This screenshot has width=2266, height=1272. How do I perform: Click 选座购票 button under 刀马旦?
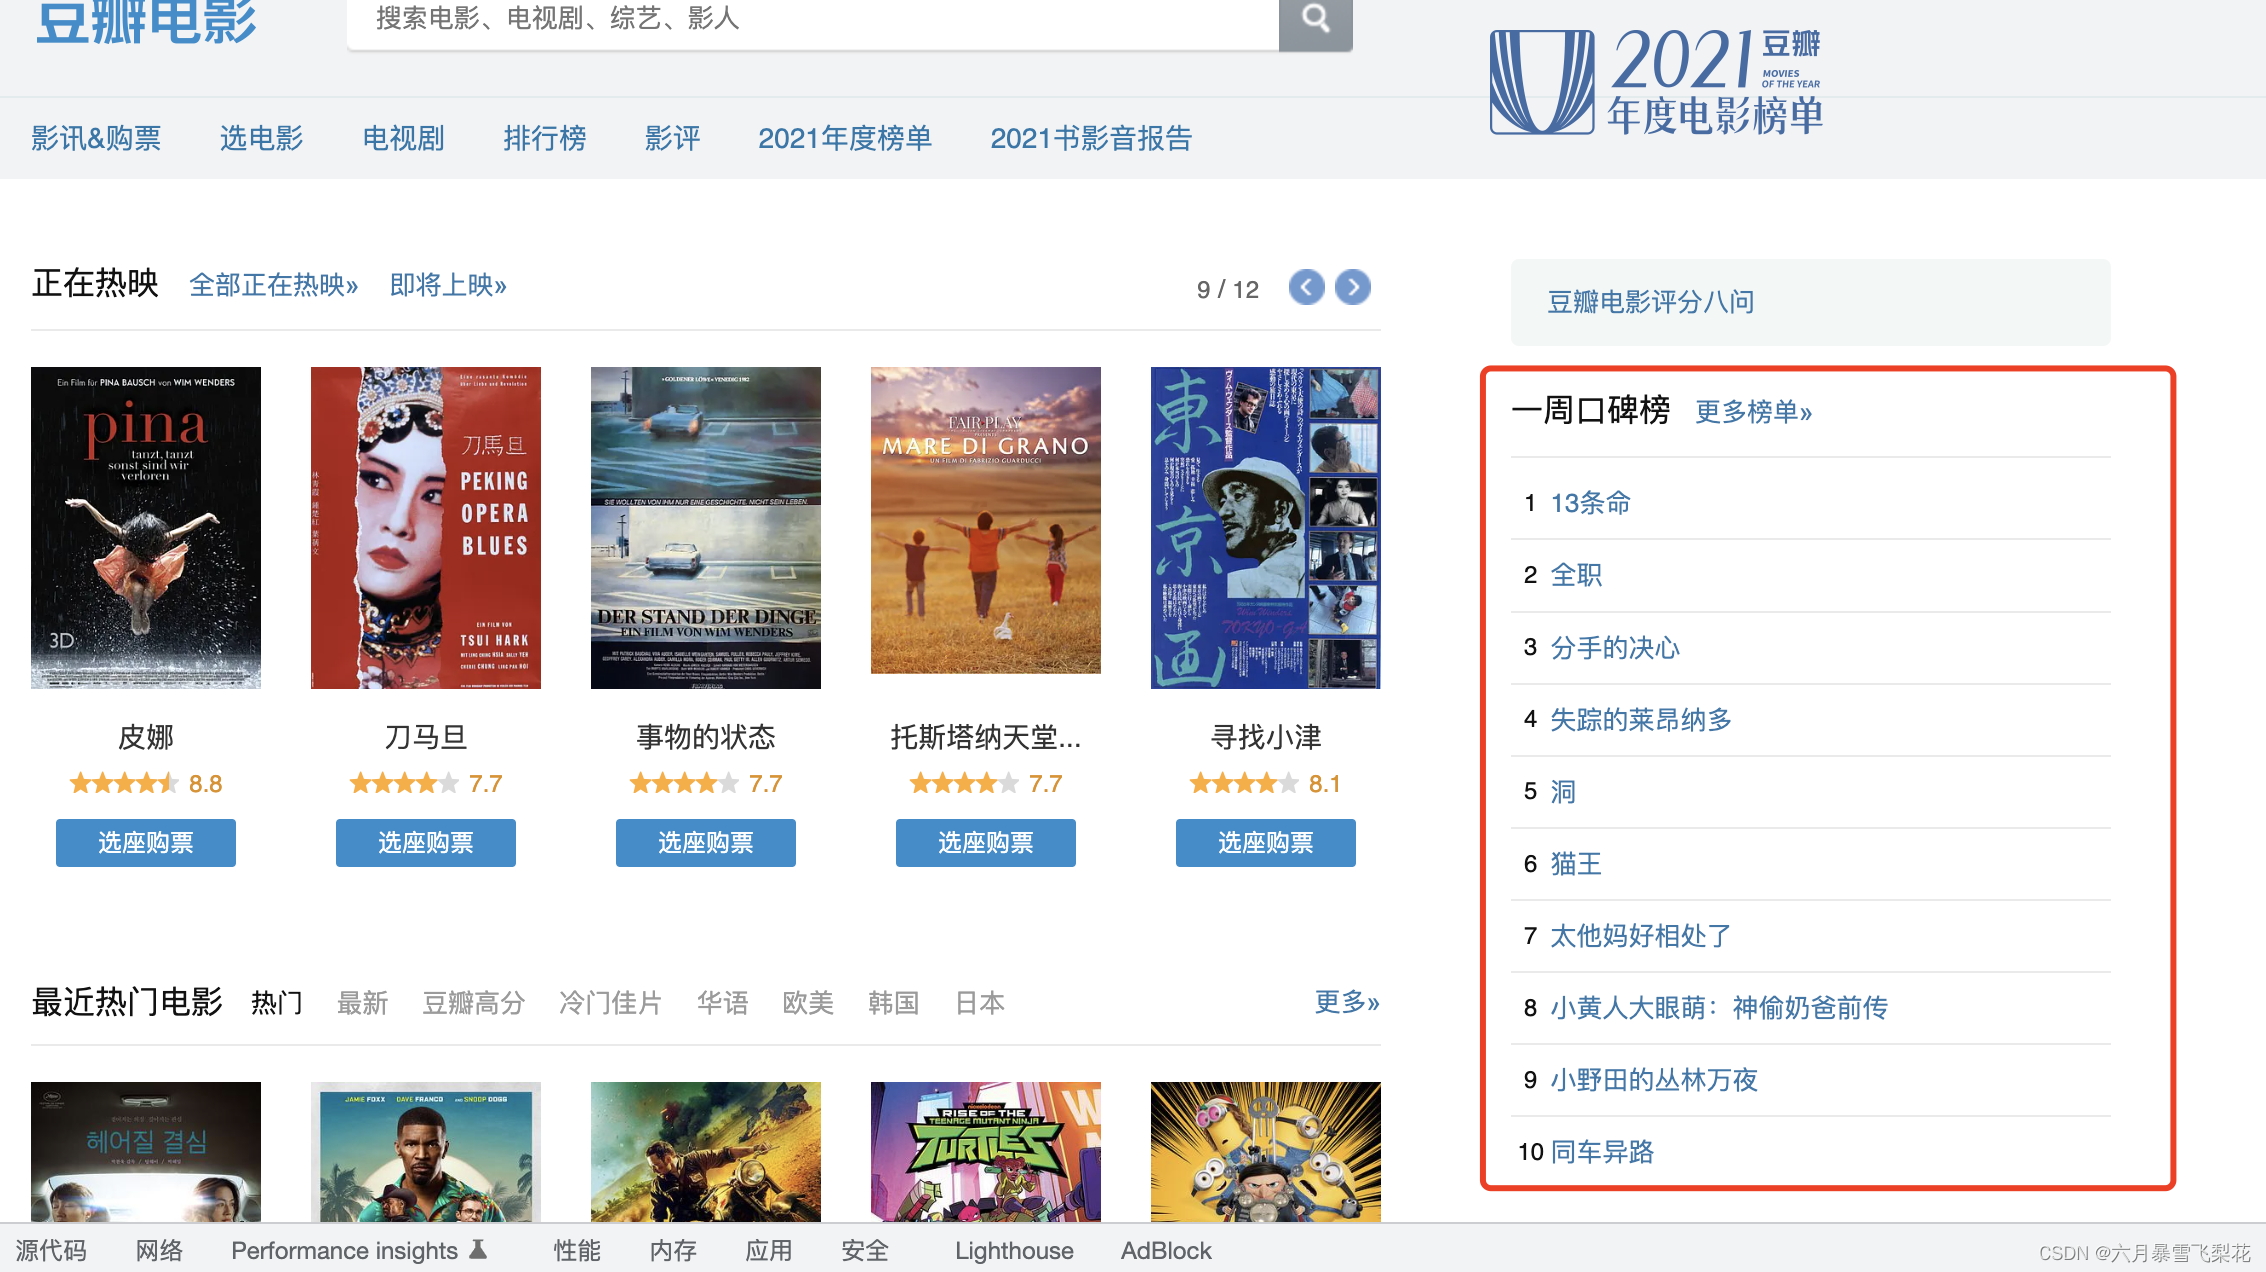(x=426, y=843)
